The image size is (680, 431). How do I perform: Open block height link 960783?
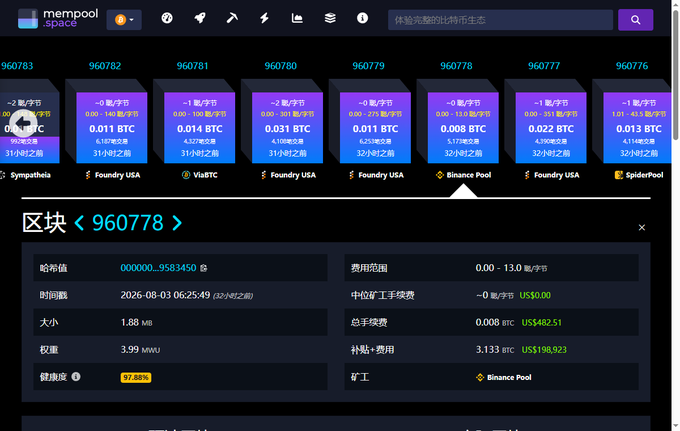tap(17, 66)
